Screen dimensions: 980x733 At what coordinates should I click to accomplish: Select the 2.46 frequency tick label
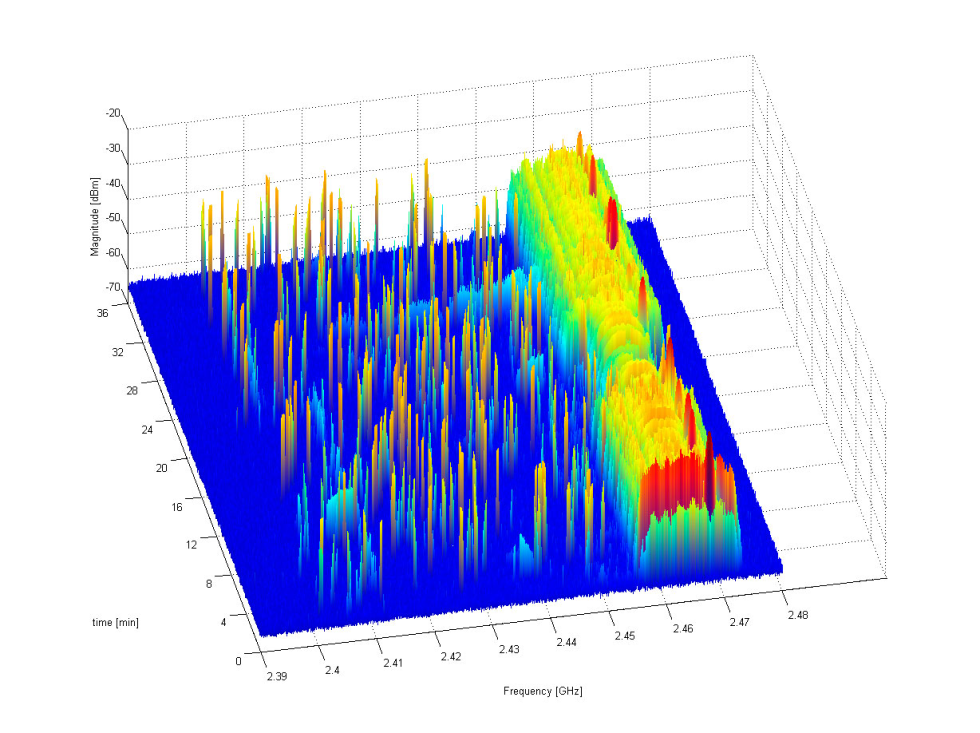click(x=683, y=629)
